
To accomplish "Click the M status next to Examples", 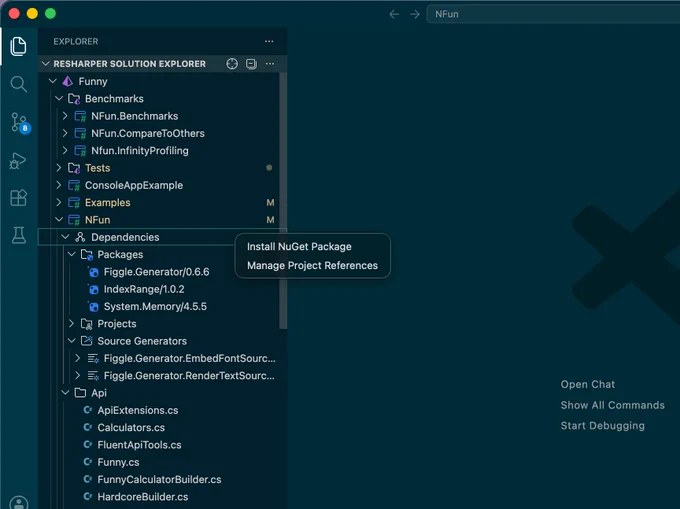I will tap(270, 202).
